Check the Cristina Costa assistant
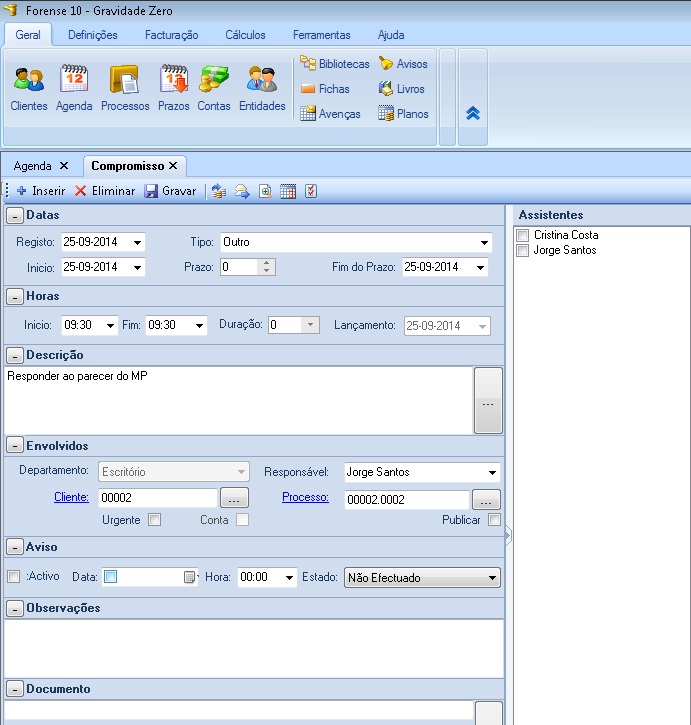The width and height of the screenshot is (691, 725). tap(523, 235)
